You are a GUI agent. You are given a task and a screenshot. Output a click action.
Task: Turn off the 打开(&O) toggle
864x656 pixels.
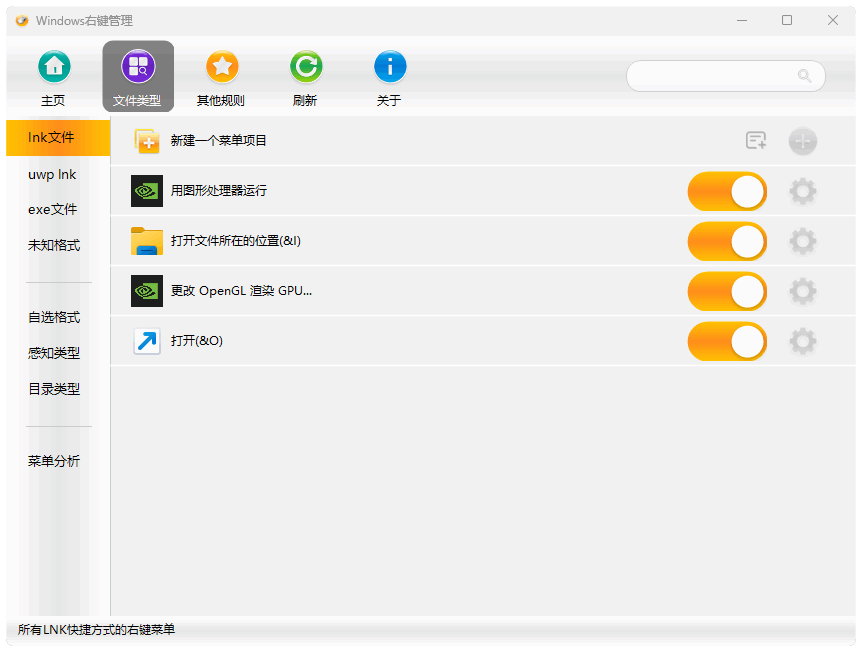[727, 341]
